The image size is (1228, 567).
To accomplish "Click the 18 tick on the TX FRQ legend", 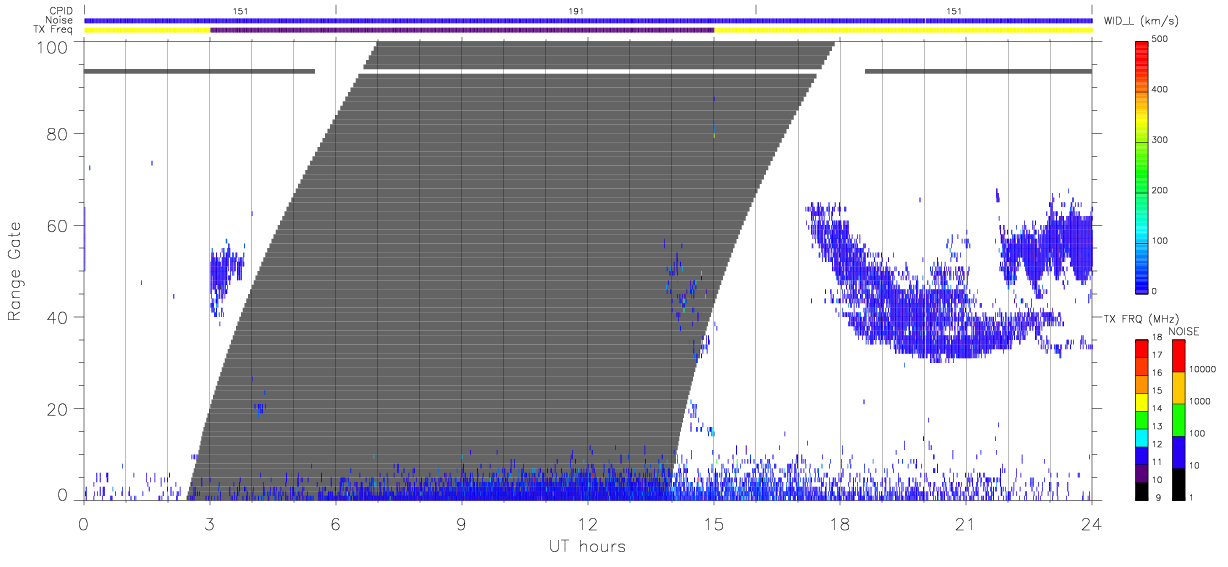I will [1158, 338].
